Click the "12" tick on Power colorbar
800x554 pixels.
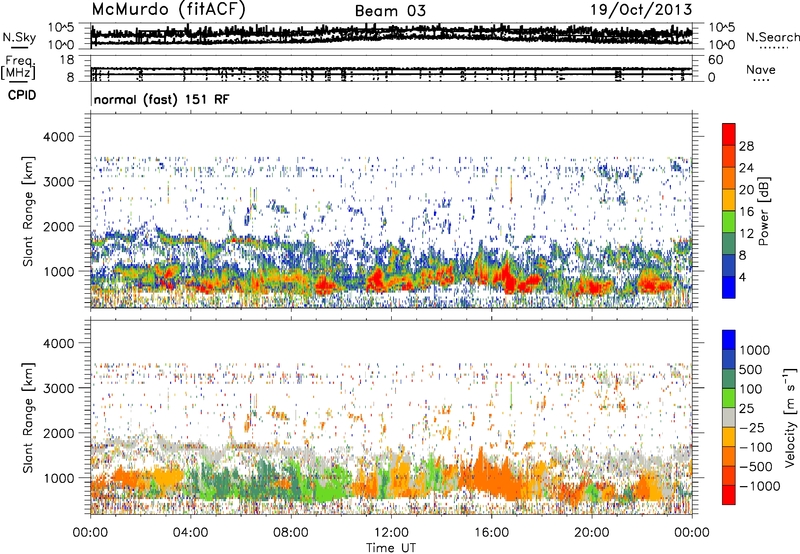(746, 234)
